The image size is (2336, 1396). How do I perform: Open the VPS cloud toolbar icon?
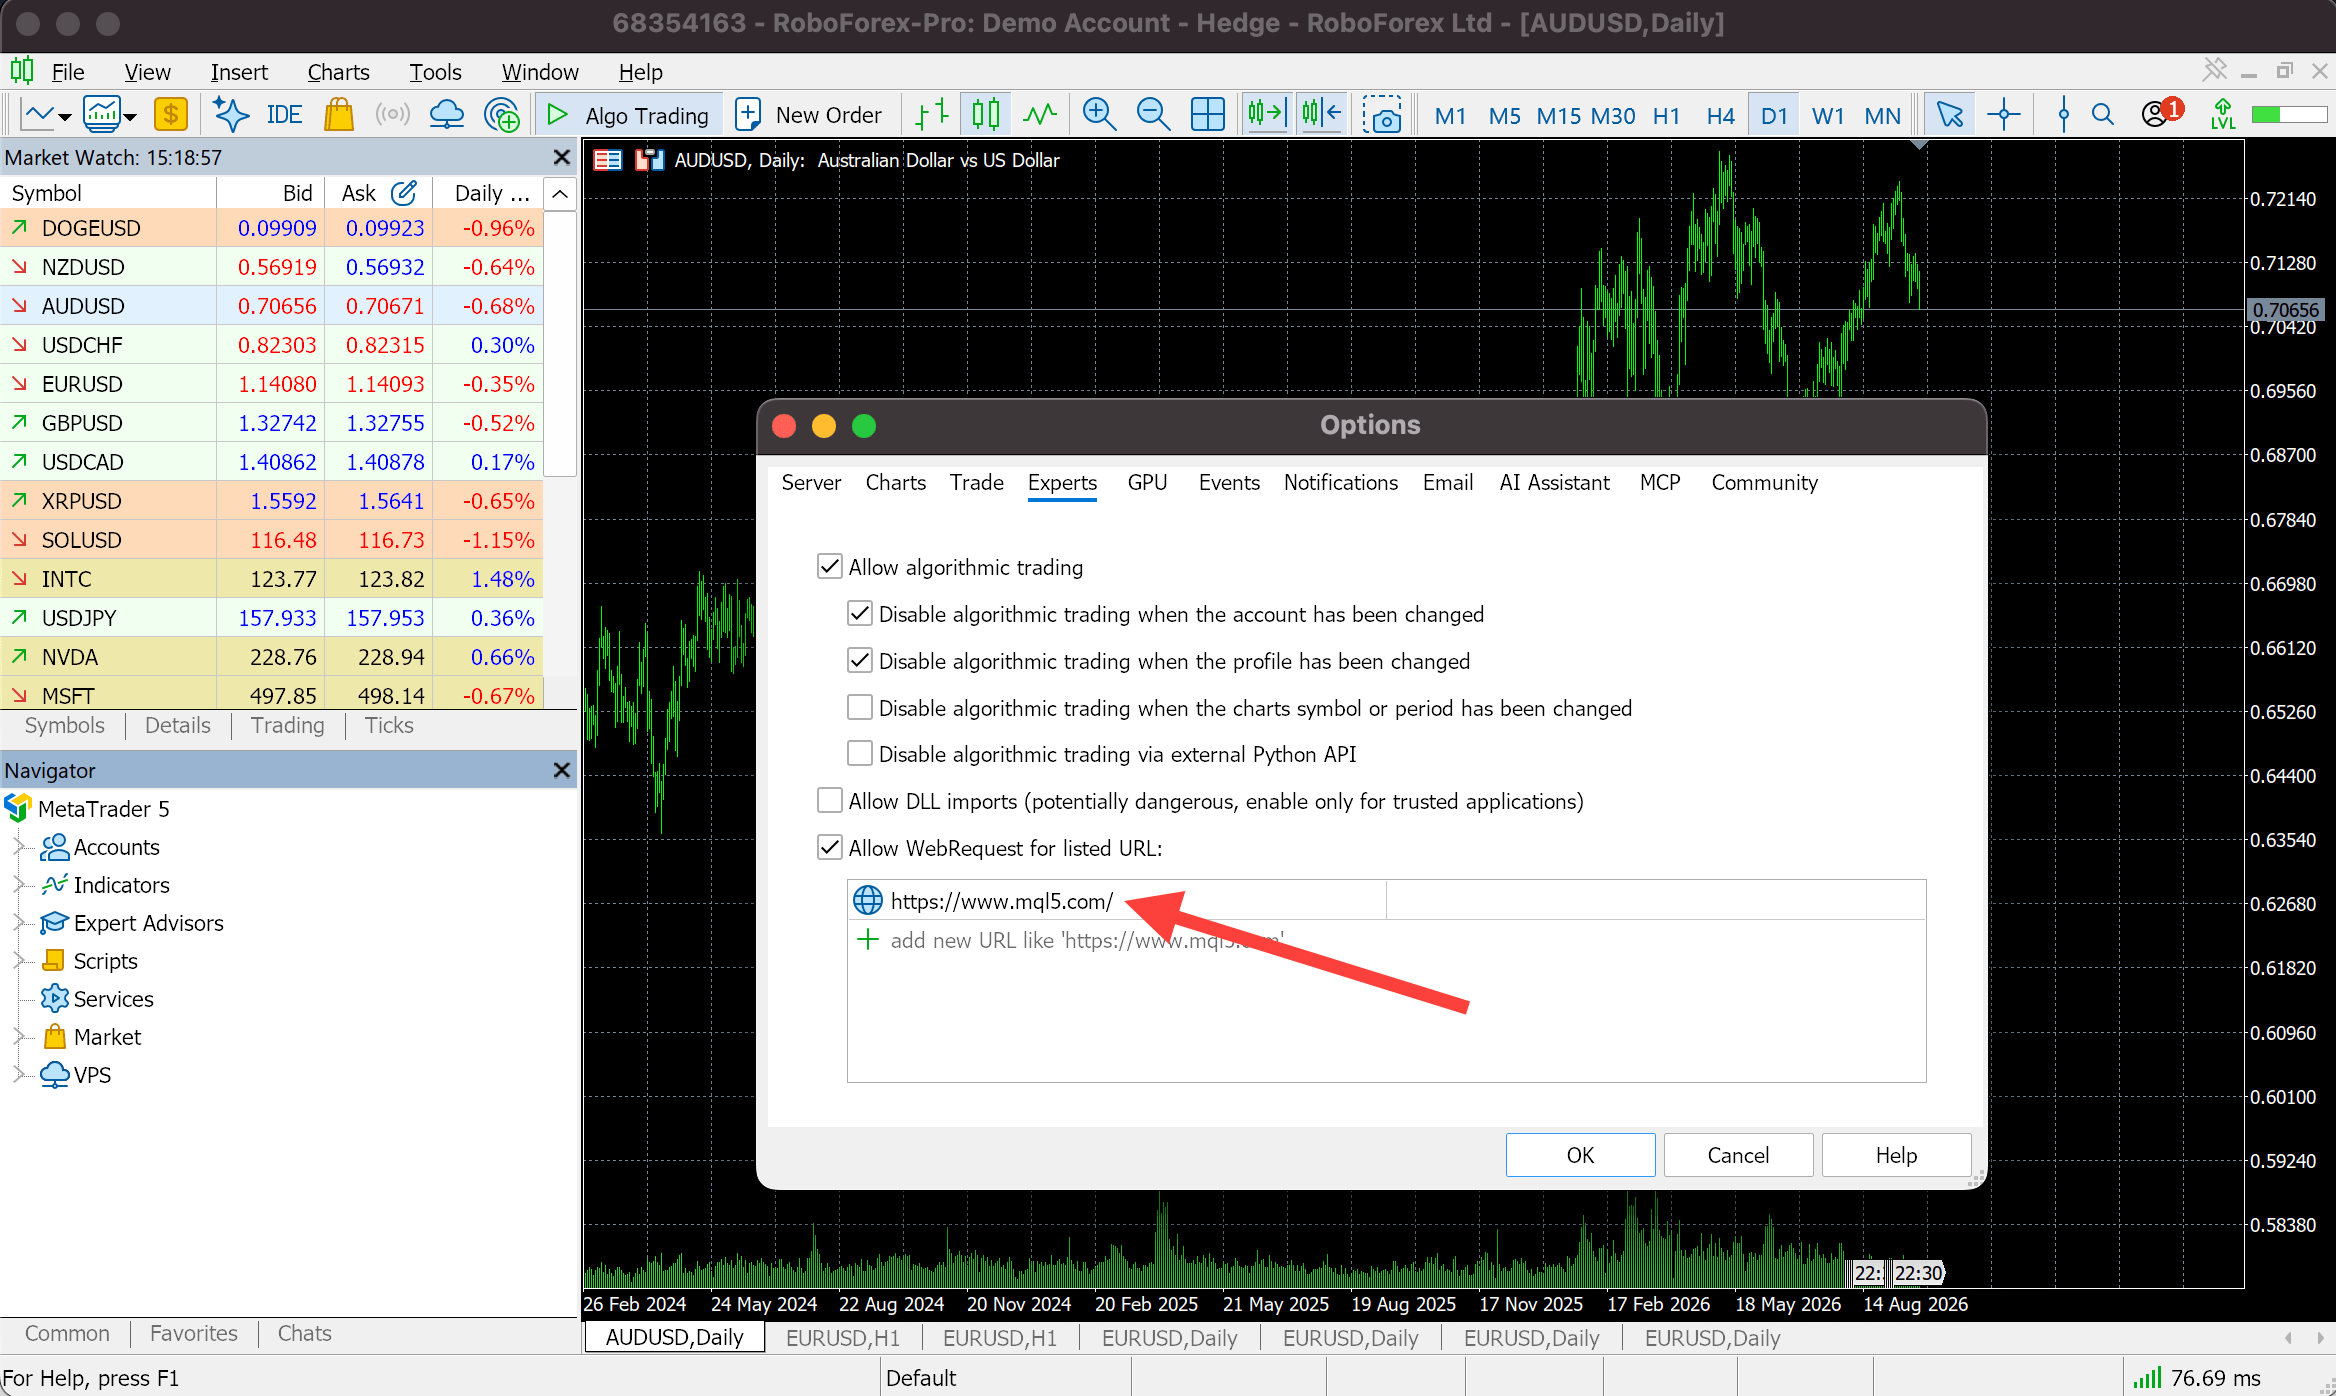pos(446,115)
